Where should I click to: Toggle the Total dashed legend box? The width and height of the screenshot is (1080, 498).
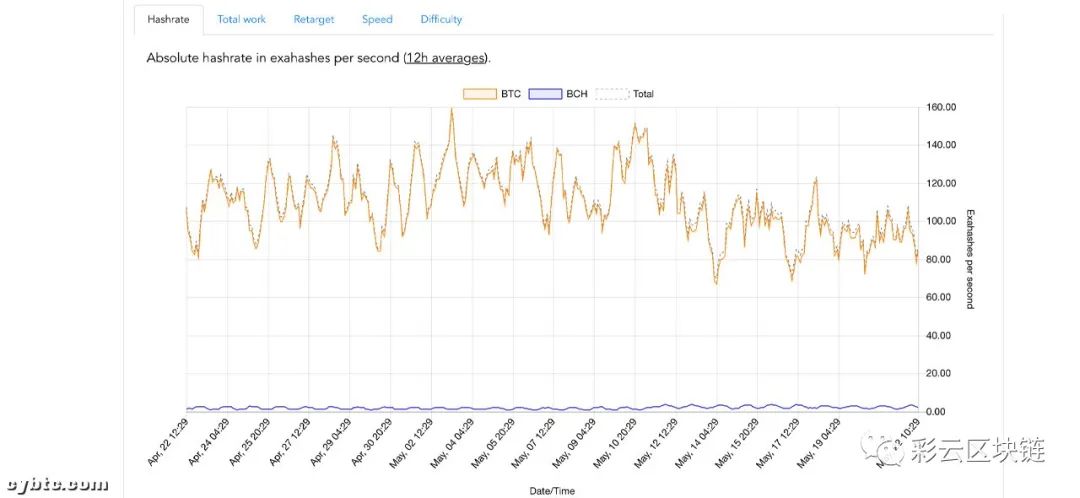pos(612,94)
